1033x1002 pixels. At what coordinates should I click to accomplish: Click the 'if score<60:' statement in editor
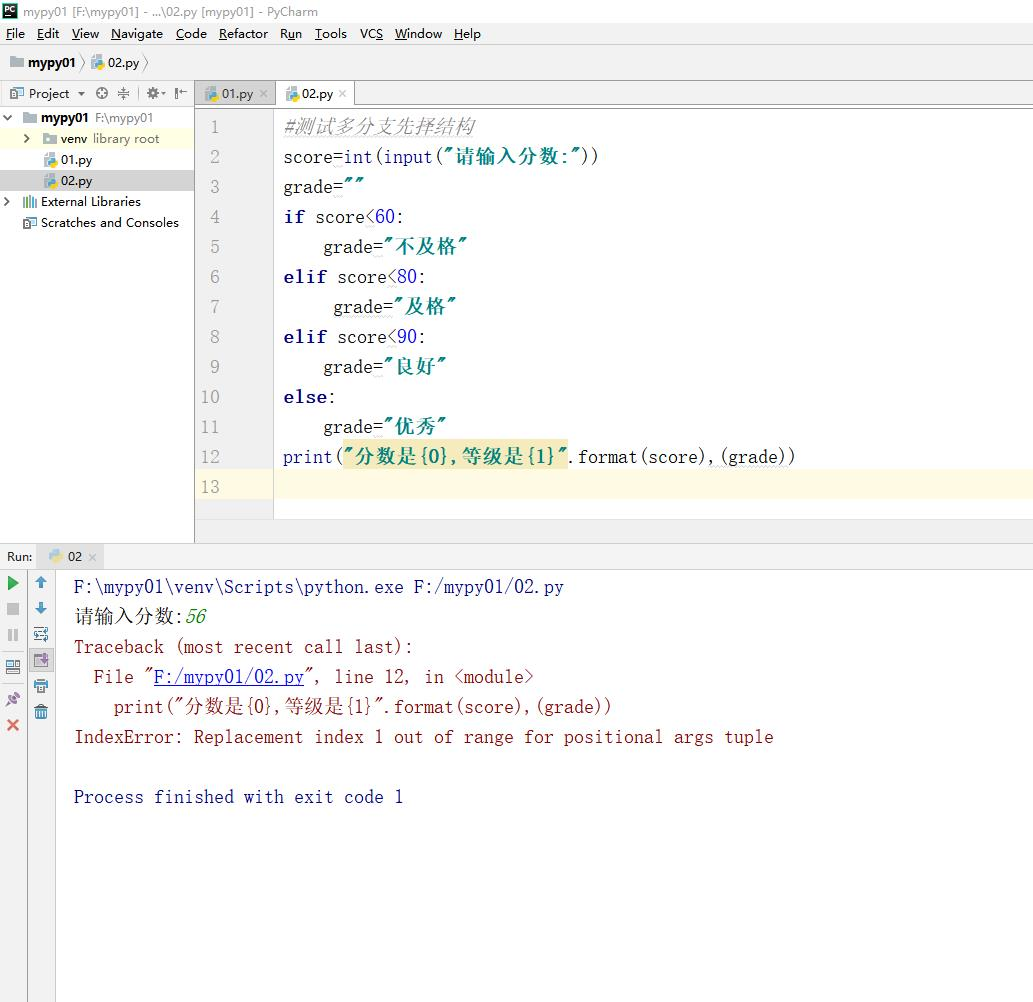tap(343, 217)
